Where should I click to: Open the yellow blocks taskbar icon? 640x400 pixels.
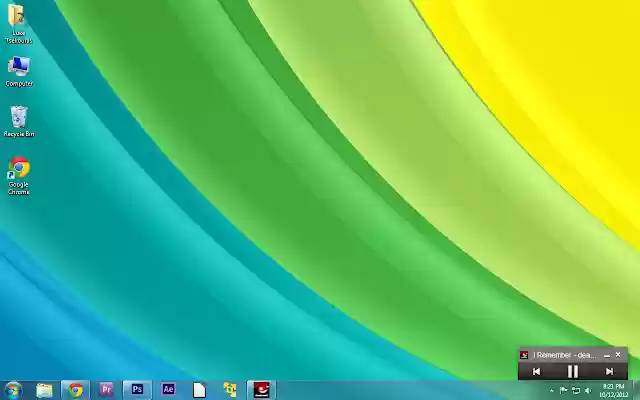click(x=230, y=390)
